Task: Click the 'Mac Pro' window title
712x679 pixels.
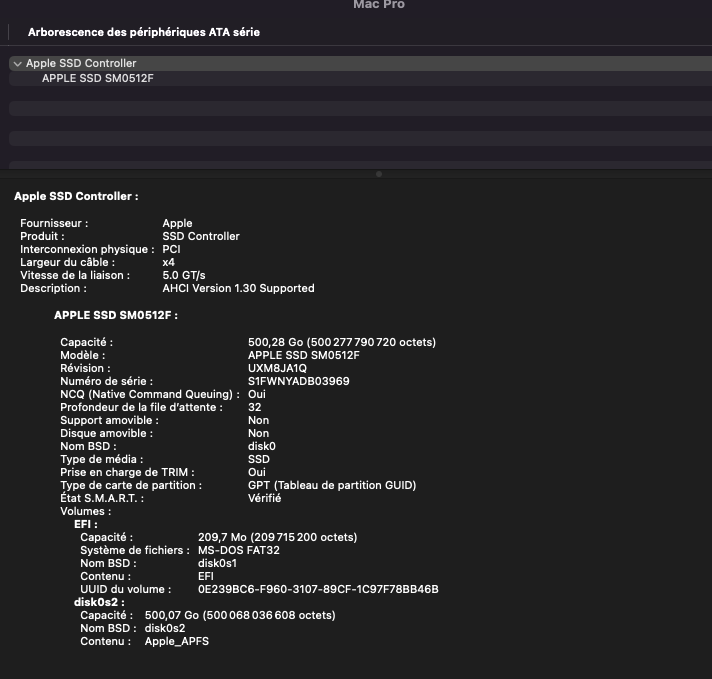Action: (379, 5)
